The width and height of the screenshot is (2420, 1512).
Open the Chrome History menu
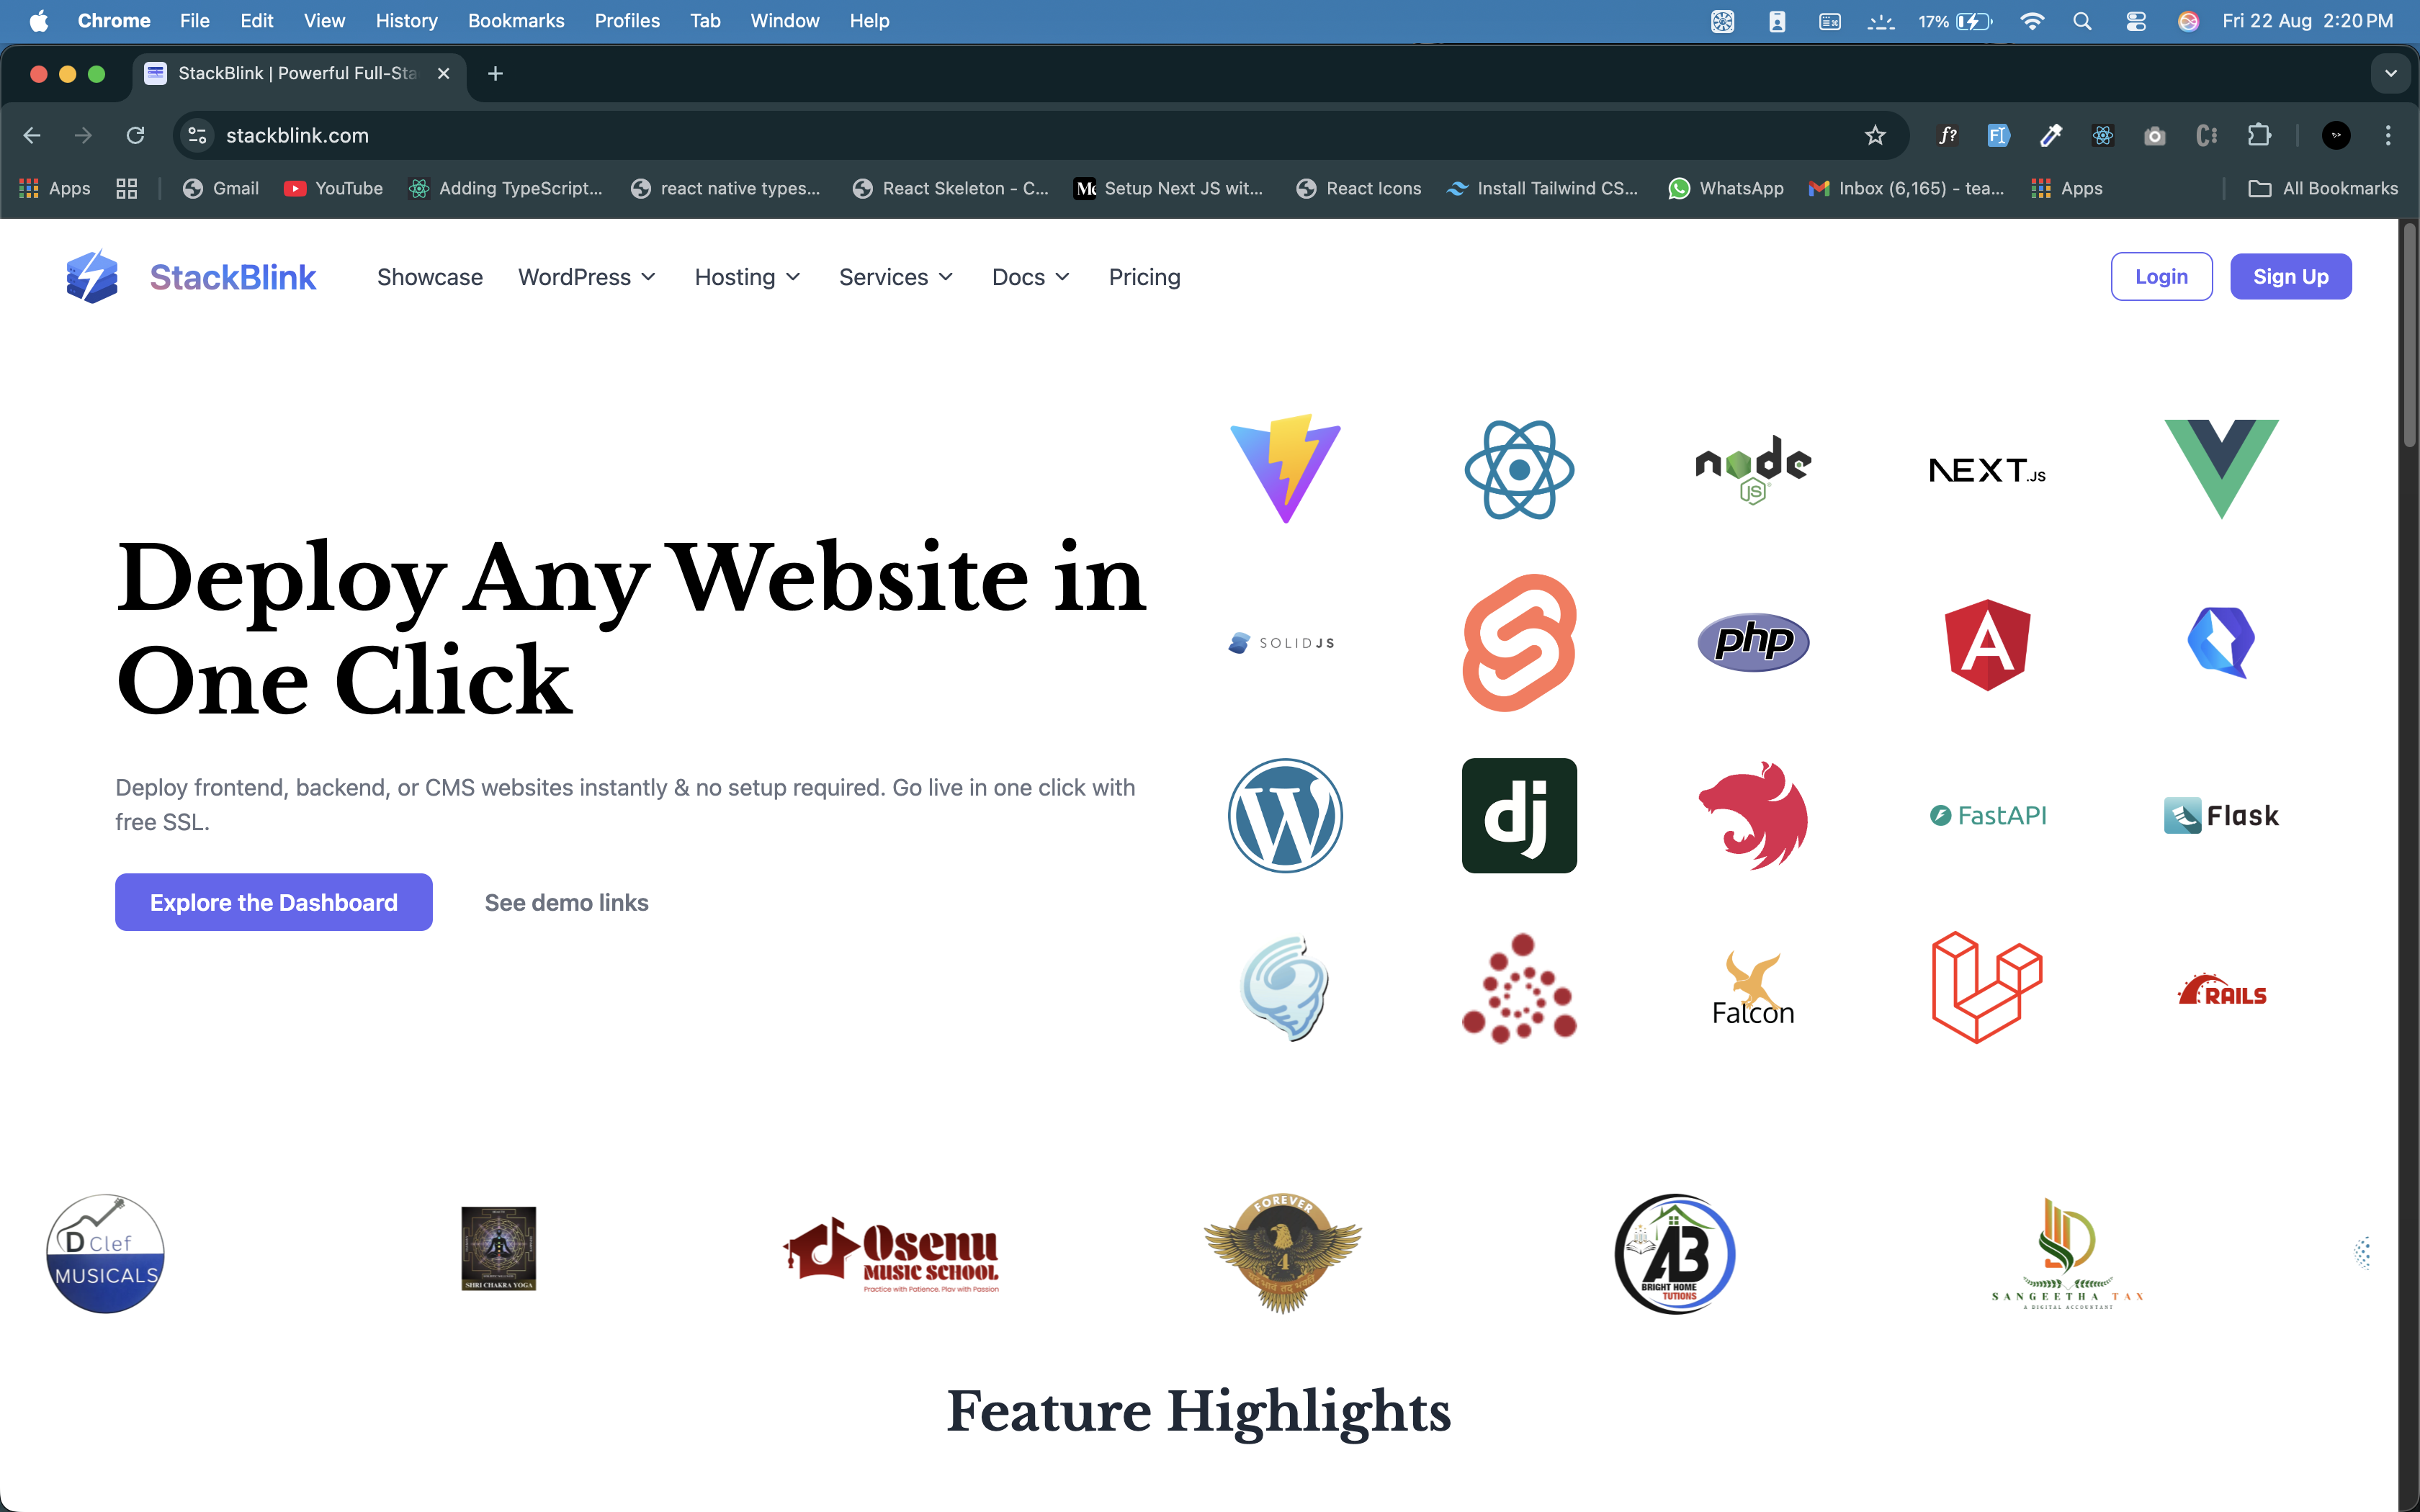coord(406,20)
